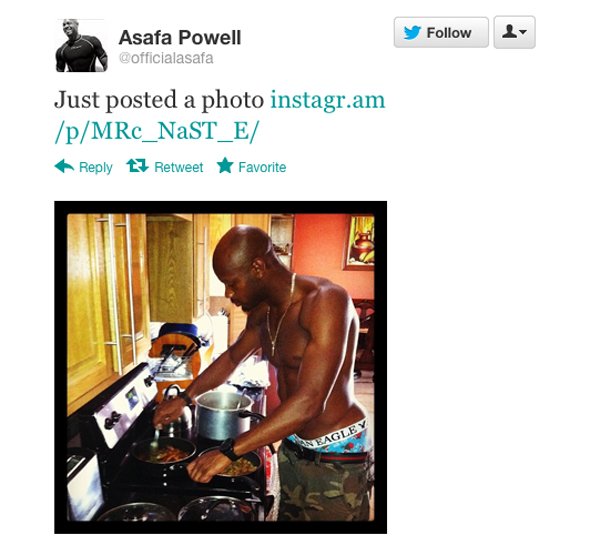Open the embedded Instagram kitchen photo
Viewport: 590px width, 545px height.
220,367
